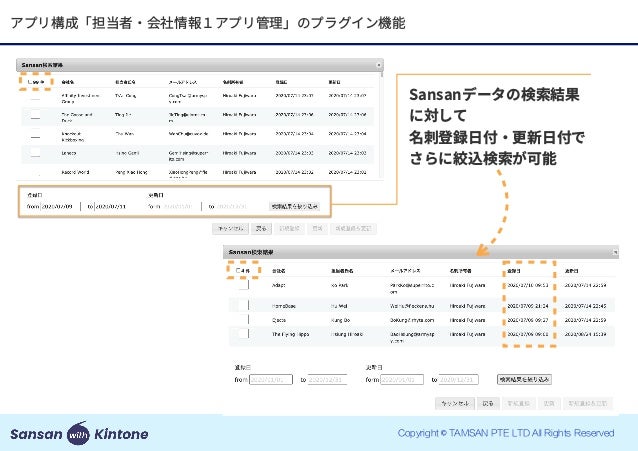The height and width of the screenshot is (451, 638).
Task: Close the upper Sansan search results dialog
Action: [379, 65]
